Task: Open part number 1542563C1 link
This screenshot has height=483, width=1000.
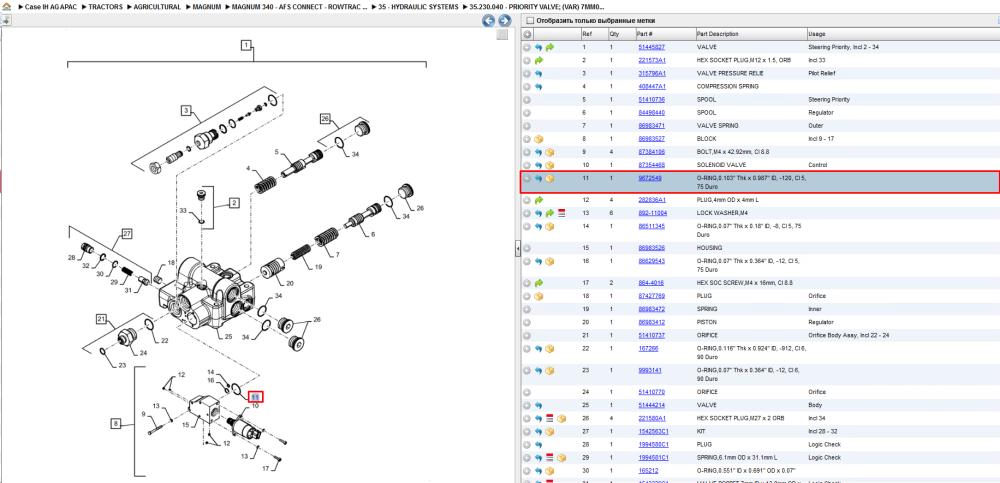Action: click(x=653, y=431)
